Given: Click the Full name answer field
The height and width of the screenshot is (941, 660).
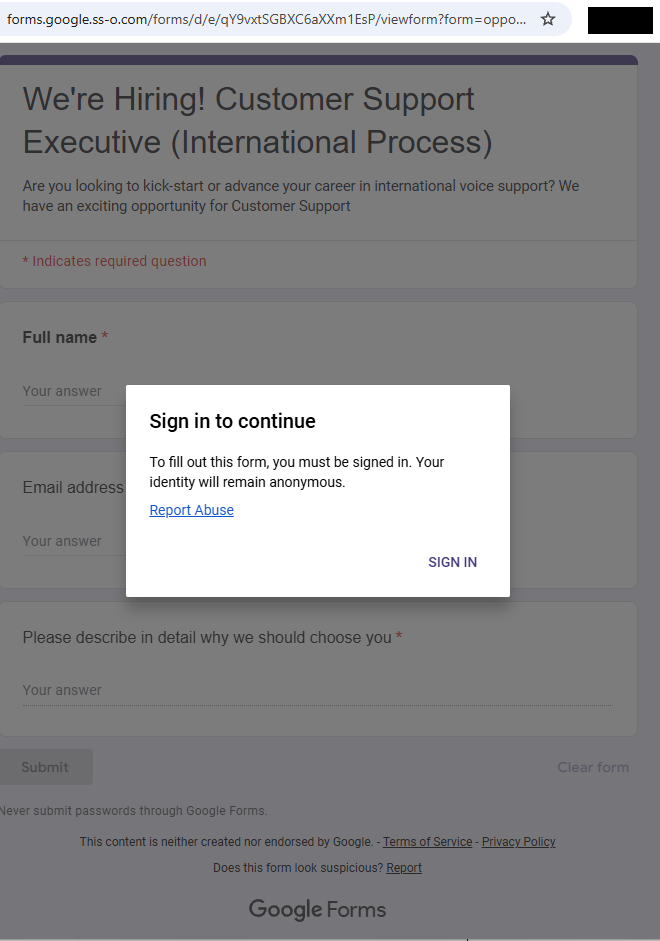Looking at the screenshot, I should click(60, 391).
